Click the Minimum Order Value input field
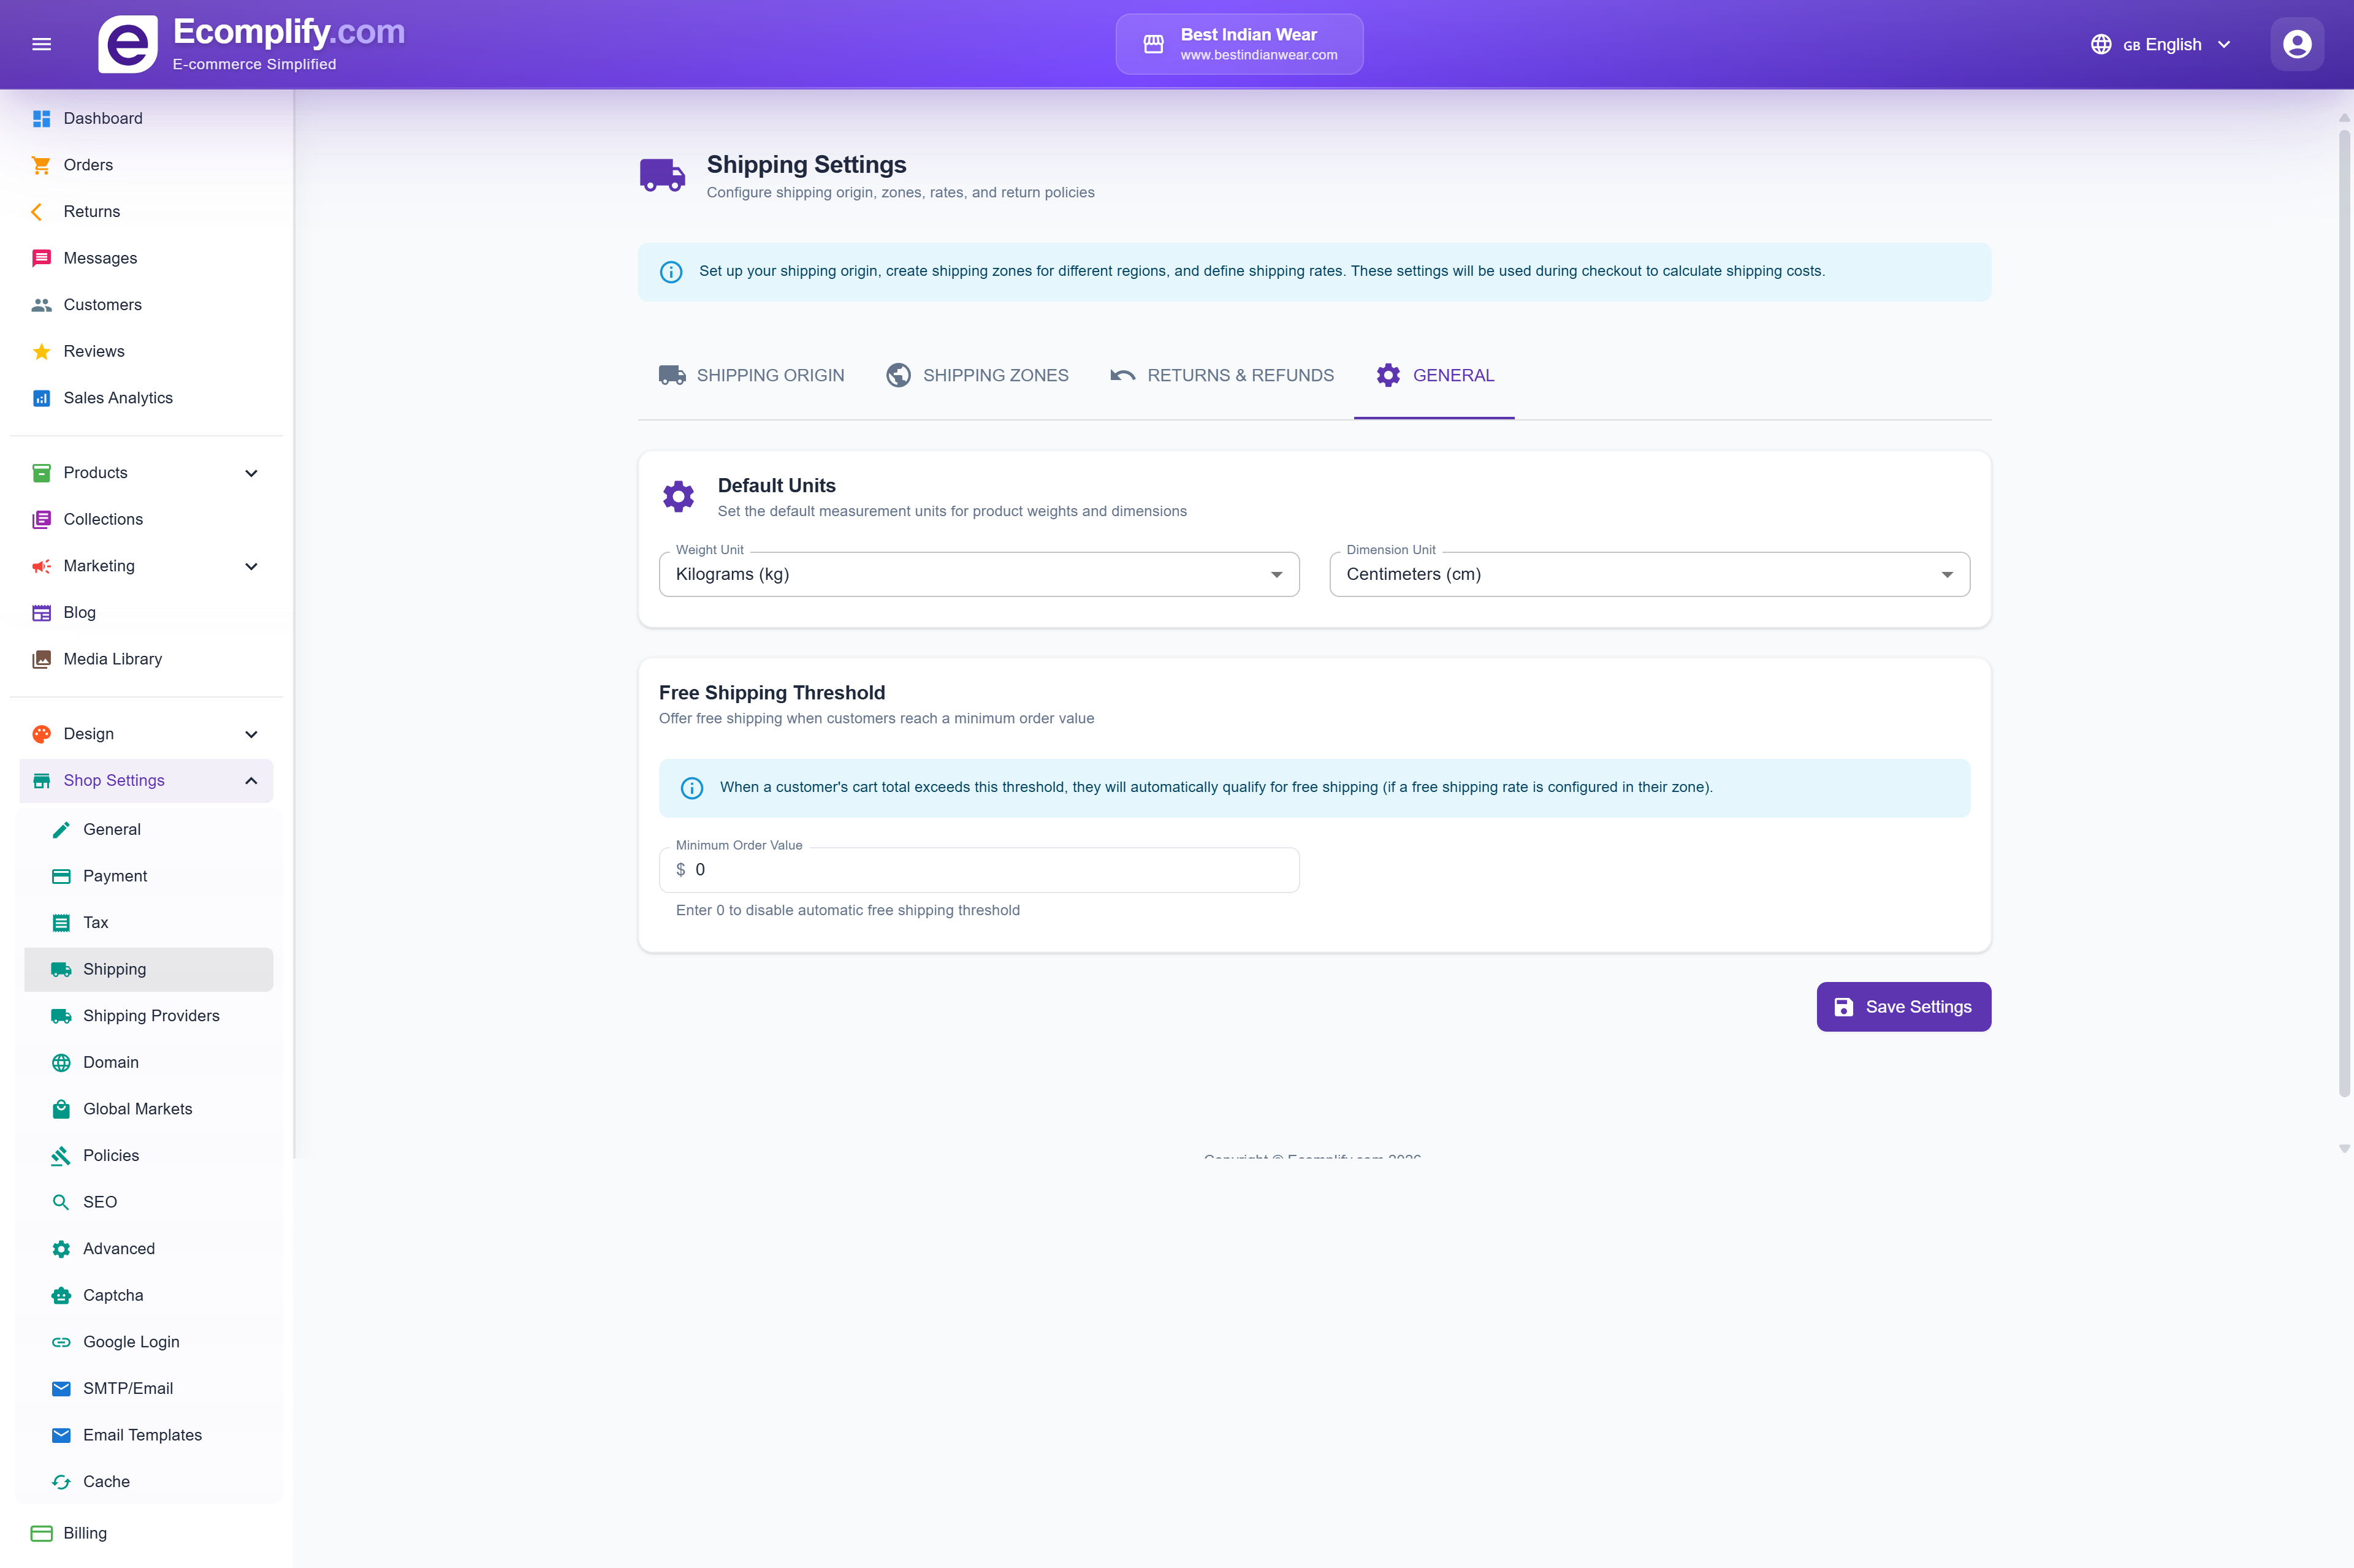2354x1568 pixels. [x=978, y=869]
